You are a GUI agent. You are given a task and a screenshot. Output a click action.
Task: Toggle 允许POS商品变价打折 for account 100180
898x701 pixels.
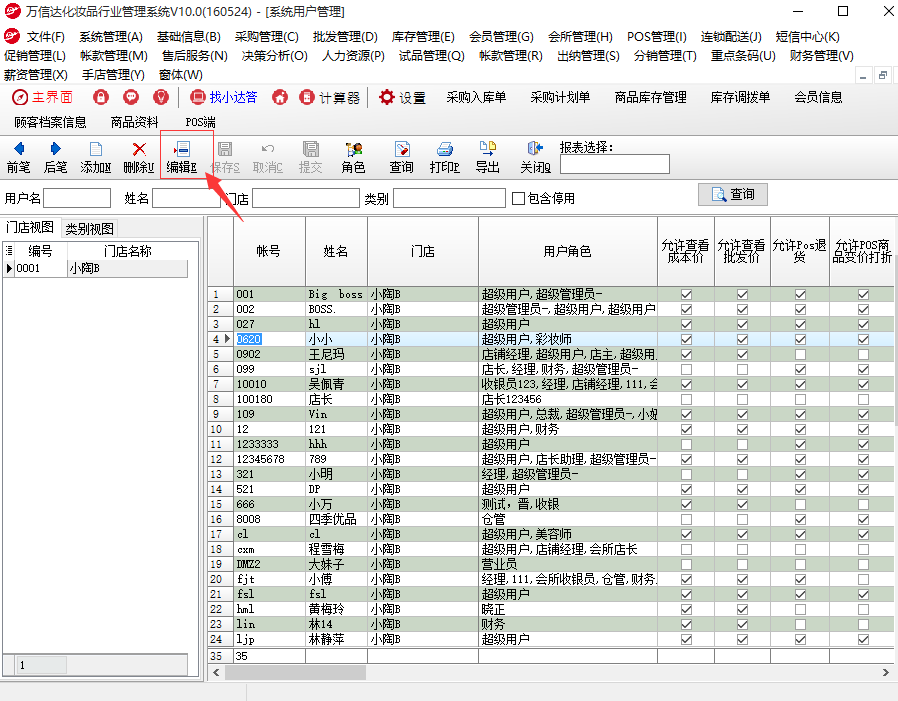(x=863, y=399)
